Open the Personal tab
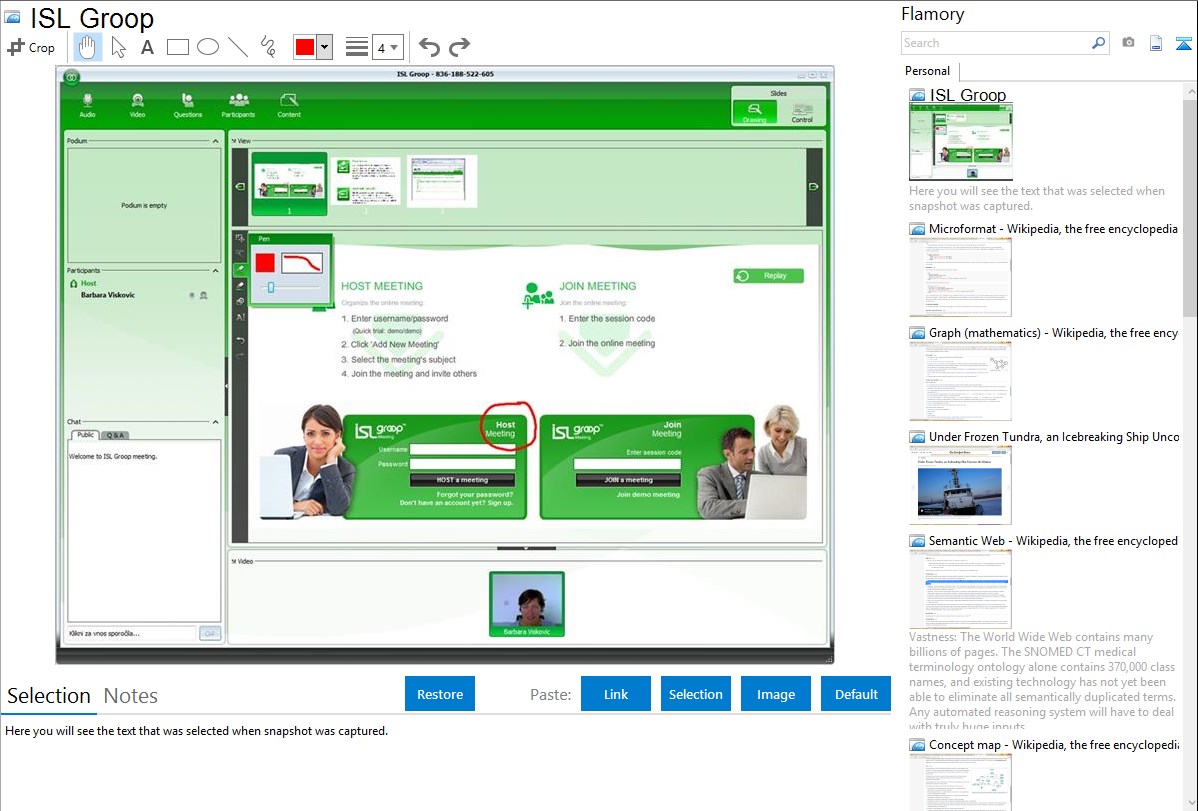This screenshot has width=1198, height=811. tap(927, 71)
